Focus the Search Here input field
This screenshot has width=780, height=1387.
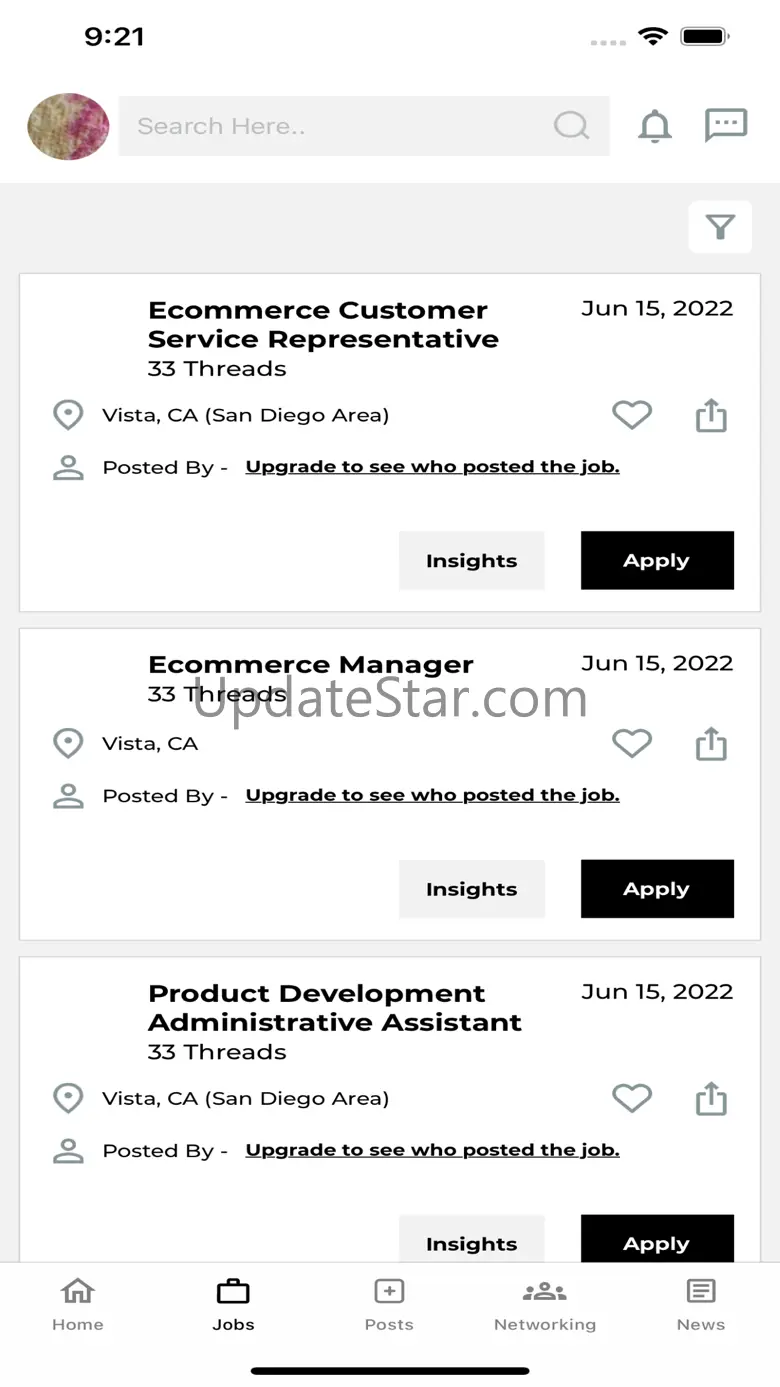[340, 126]
